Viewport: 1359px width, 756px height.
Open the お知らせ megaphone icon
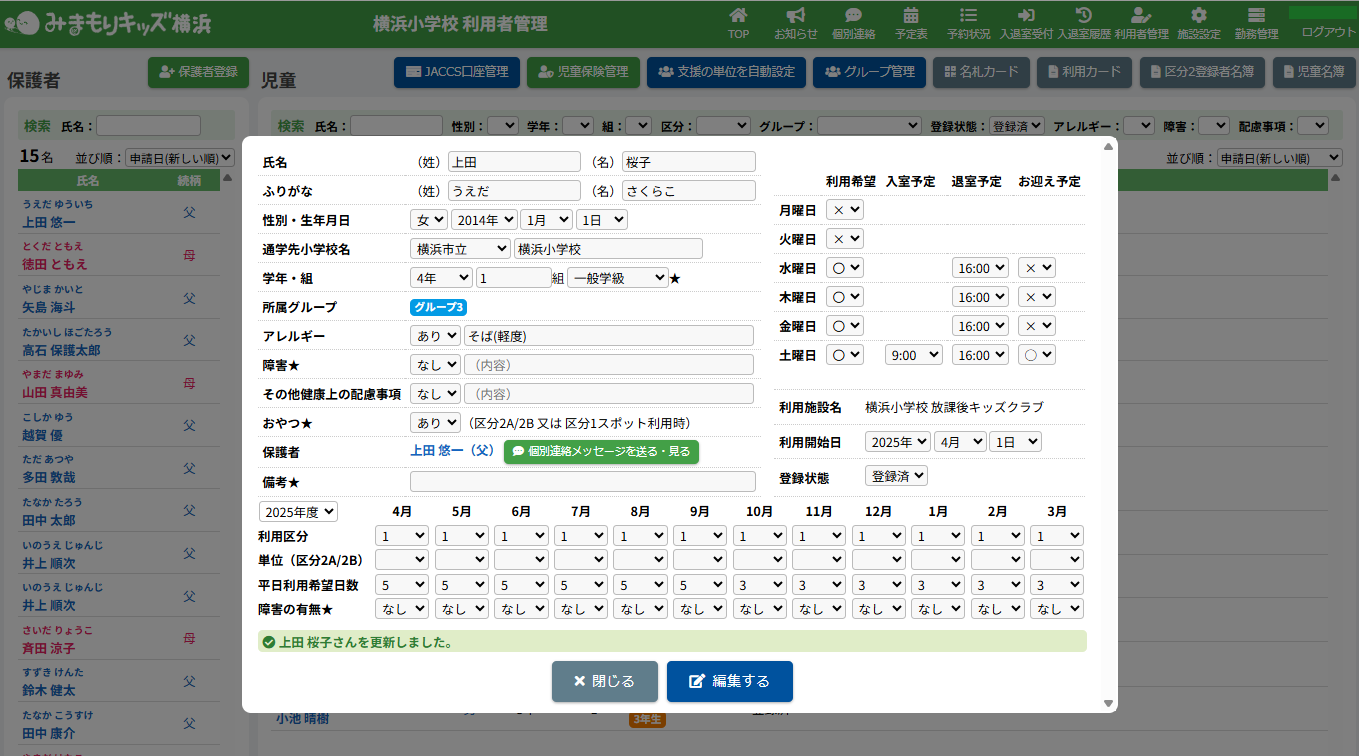coord(796,16)
